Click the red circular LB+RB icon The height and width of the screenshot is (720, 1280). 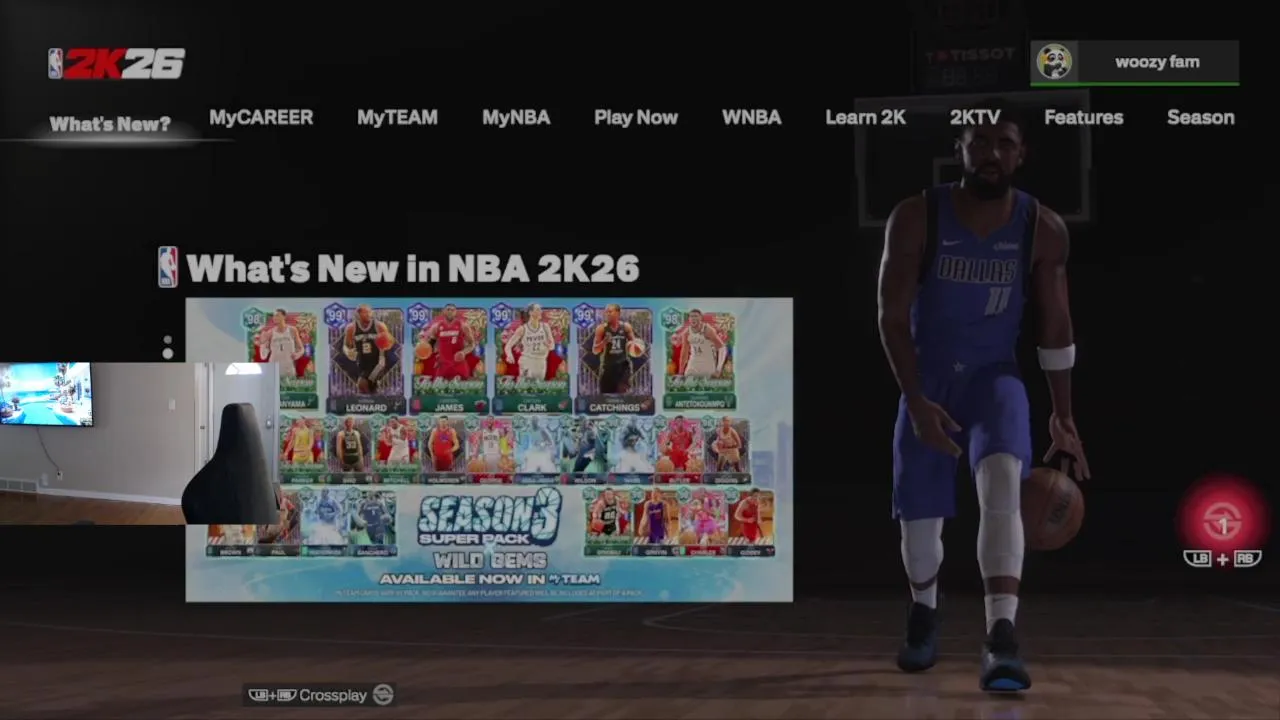1222,519
